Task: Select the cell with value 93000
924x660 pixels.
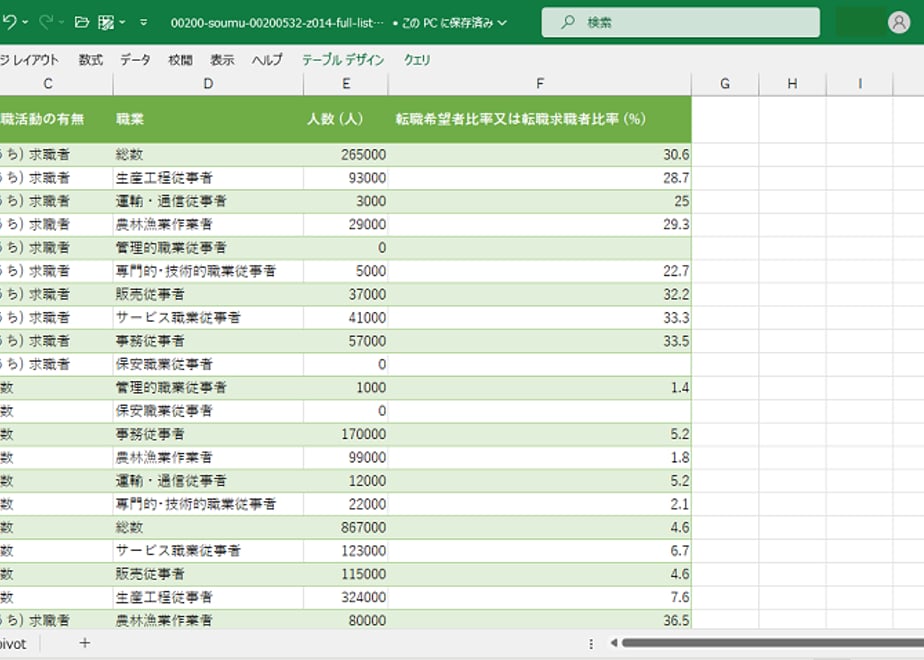Action: pos(346,178)
